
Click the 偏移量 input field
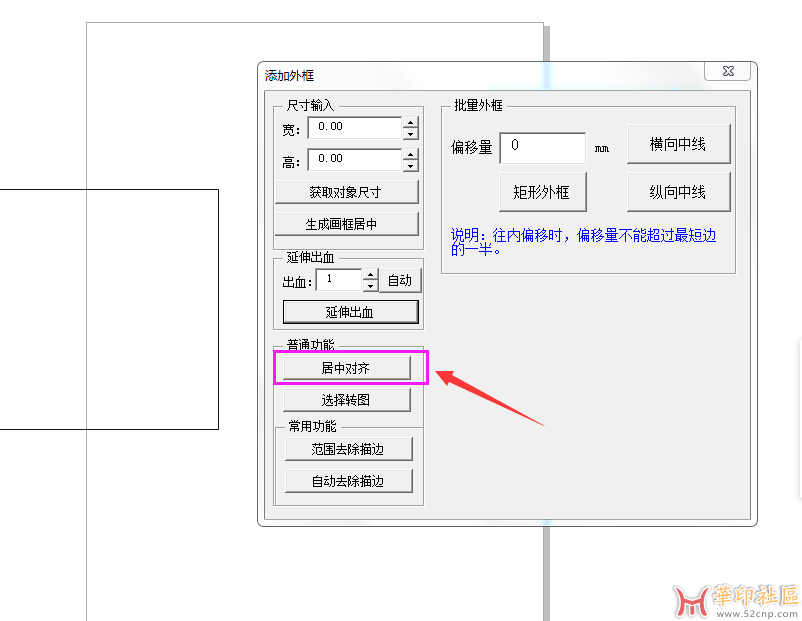coord(542,147)
